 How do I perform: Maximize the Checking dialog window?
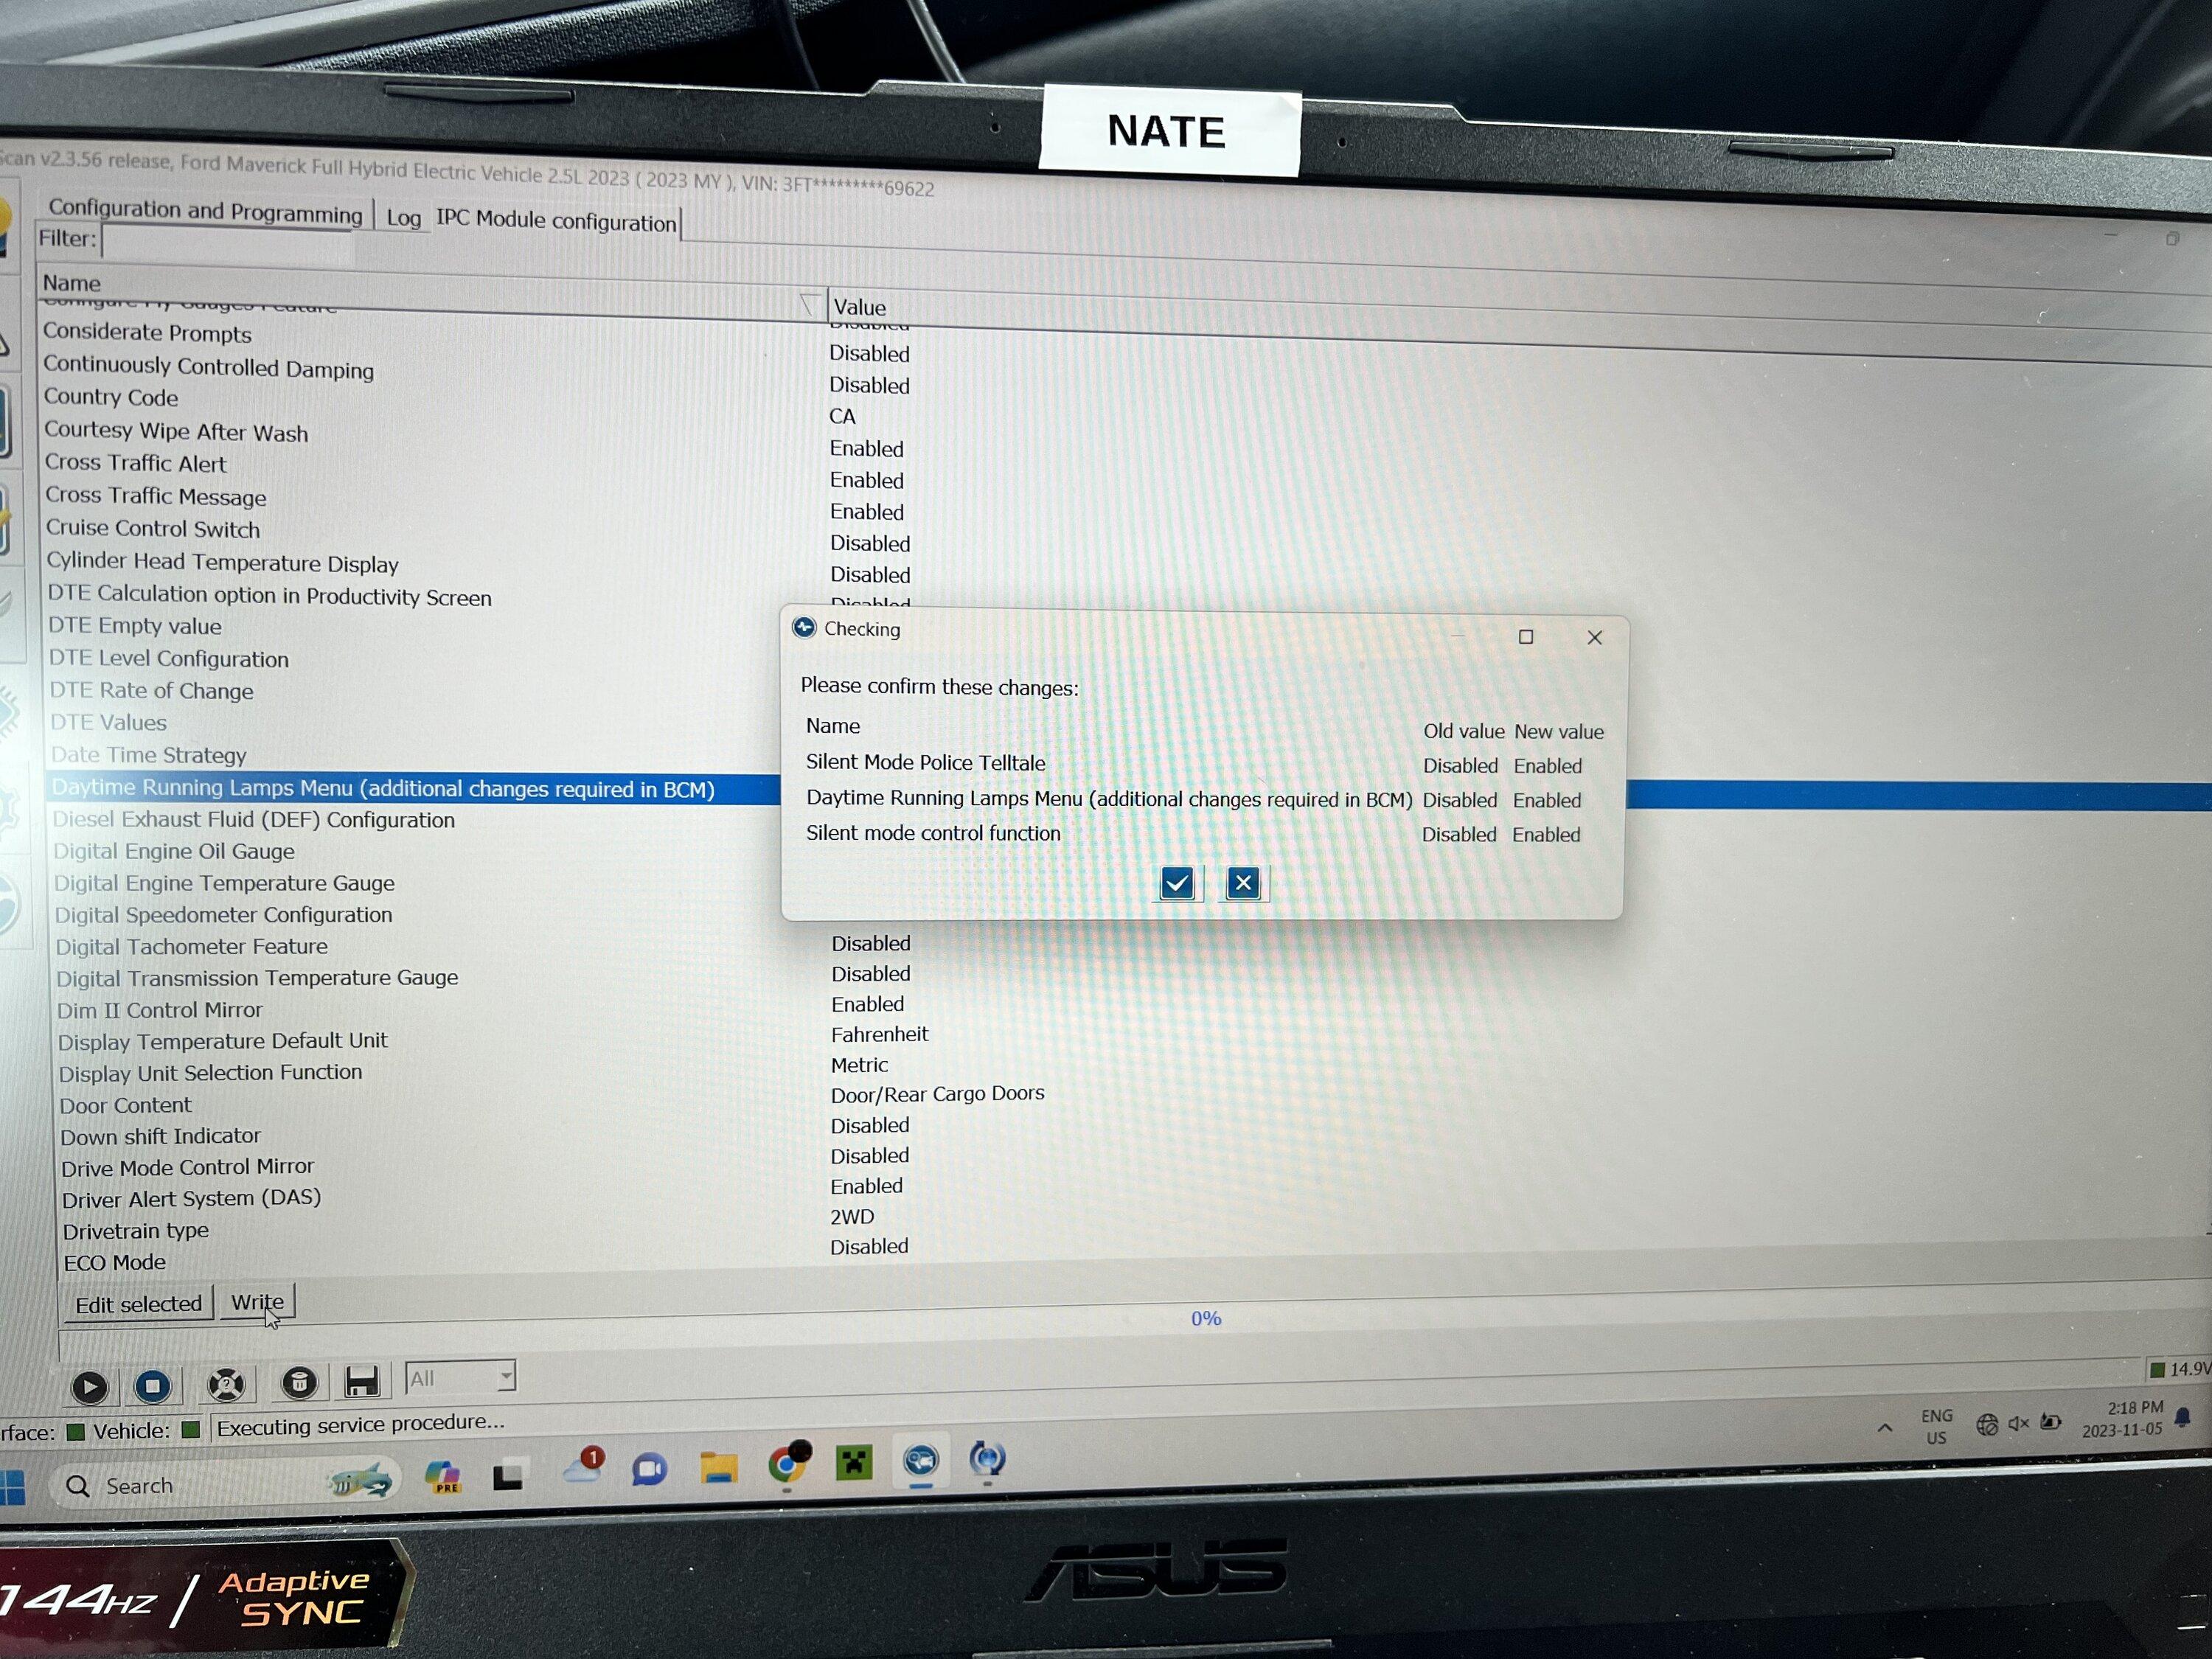click(1526, 637)
